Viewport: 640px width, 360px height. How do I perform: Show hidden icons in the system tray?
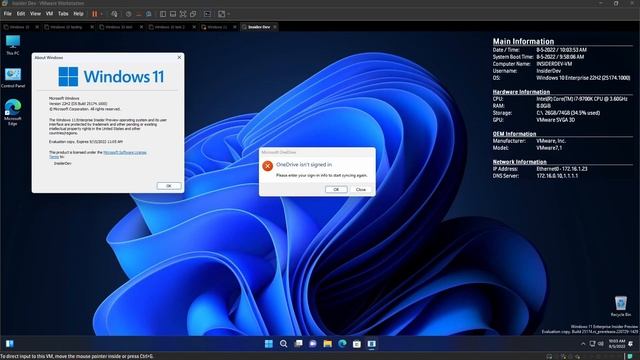click(x=583, y=344)
